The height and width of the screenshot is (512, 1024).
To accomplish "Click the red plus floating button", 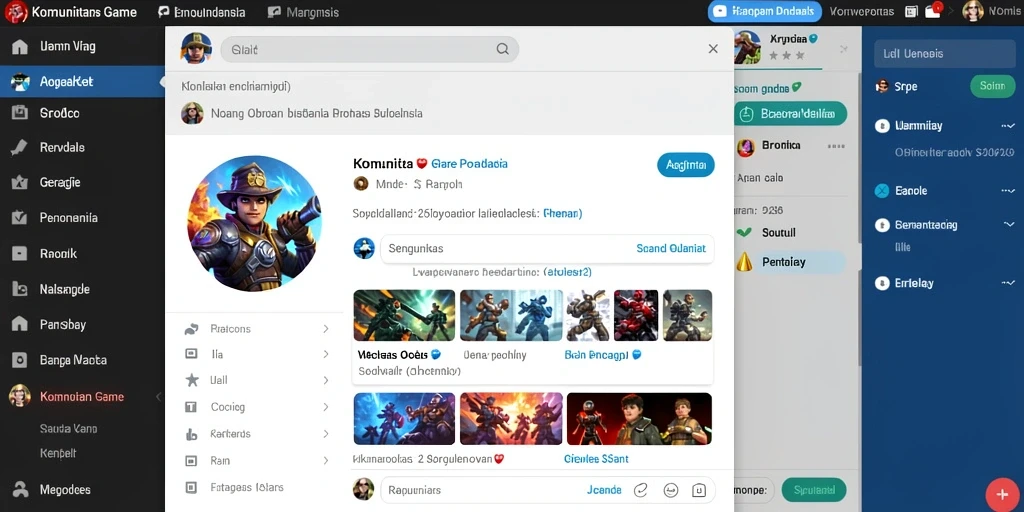I will 1002,494.
